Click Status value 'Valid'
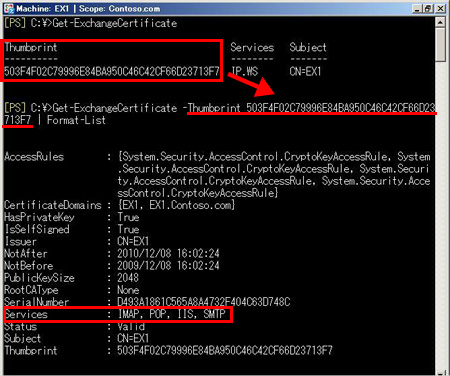The image size is (450, 376). point(131,326)
